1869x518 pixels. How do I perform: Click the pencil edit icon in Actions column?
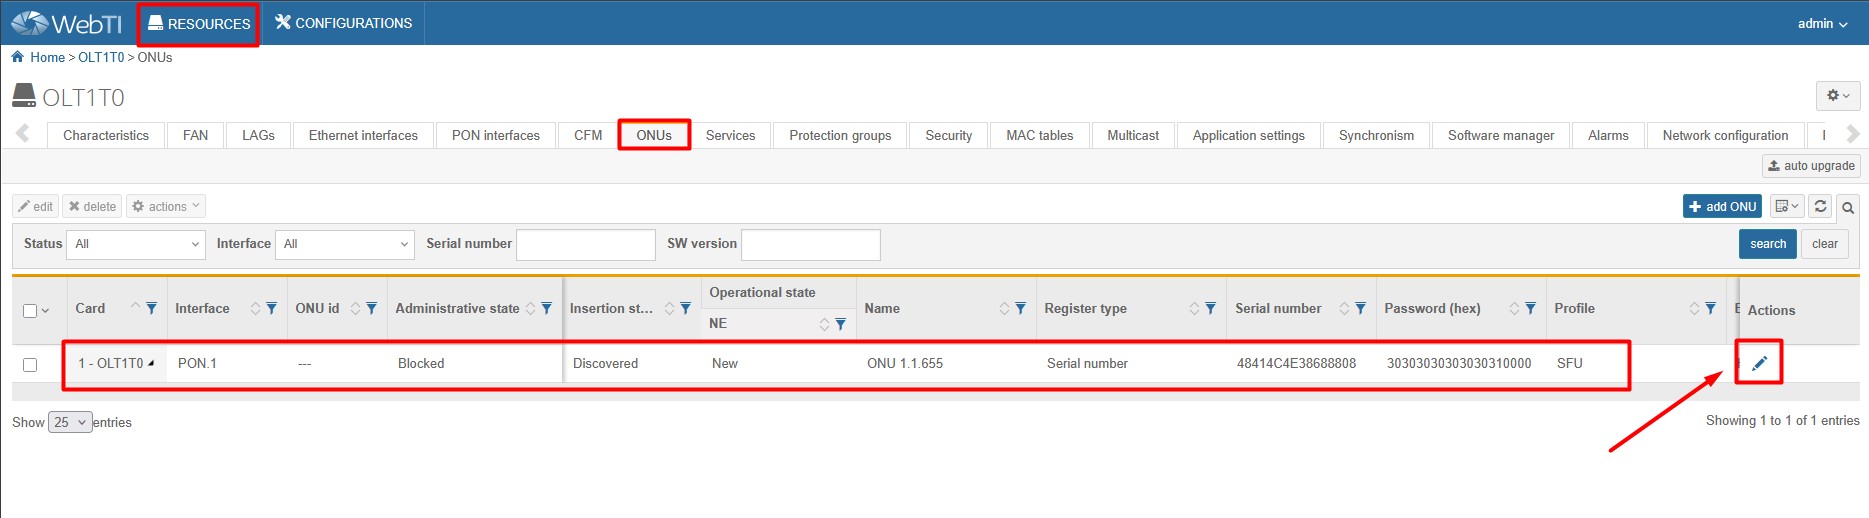click(x=1759, y=363)
